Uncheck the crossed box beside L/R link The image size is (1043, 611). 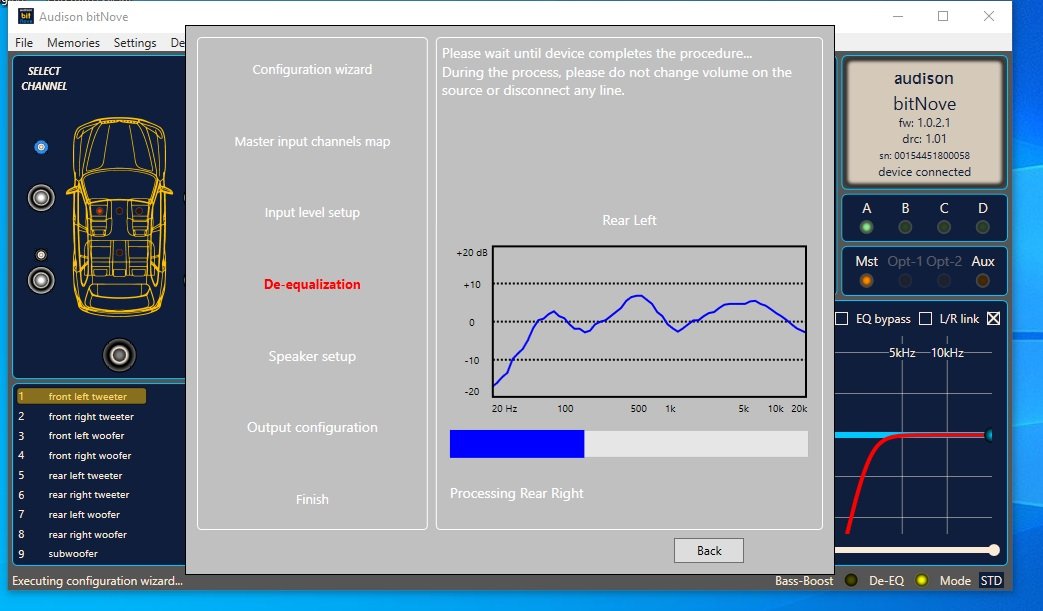pyautogui.click(x=993, y=319)
